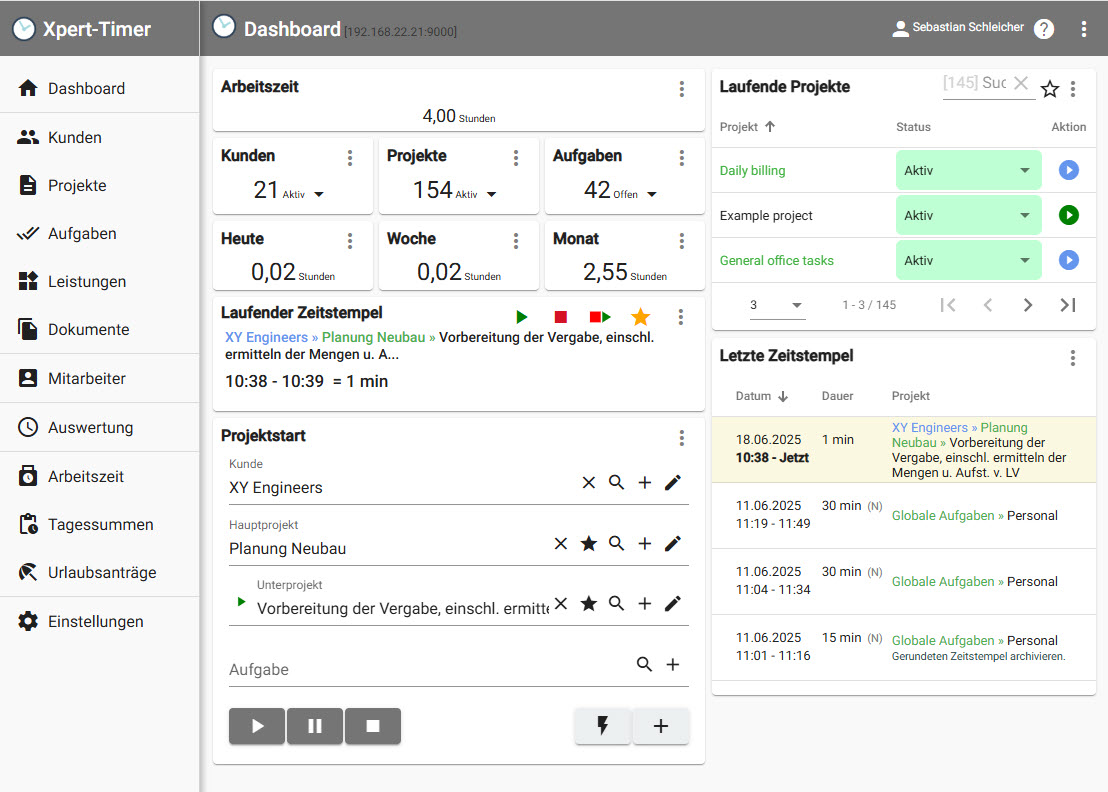
Task: Click the grey pause button in Projektstart
Action: [315, 726]
